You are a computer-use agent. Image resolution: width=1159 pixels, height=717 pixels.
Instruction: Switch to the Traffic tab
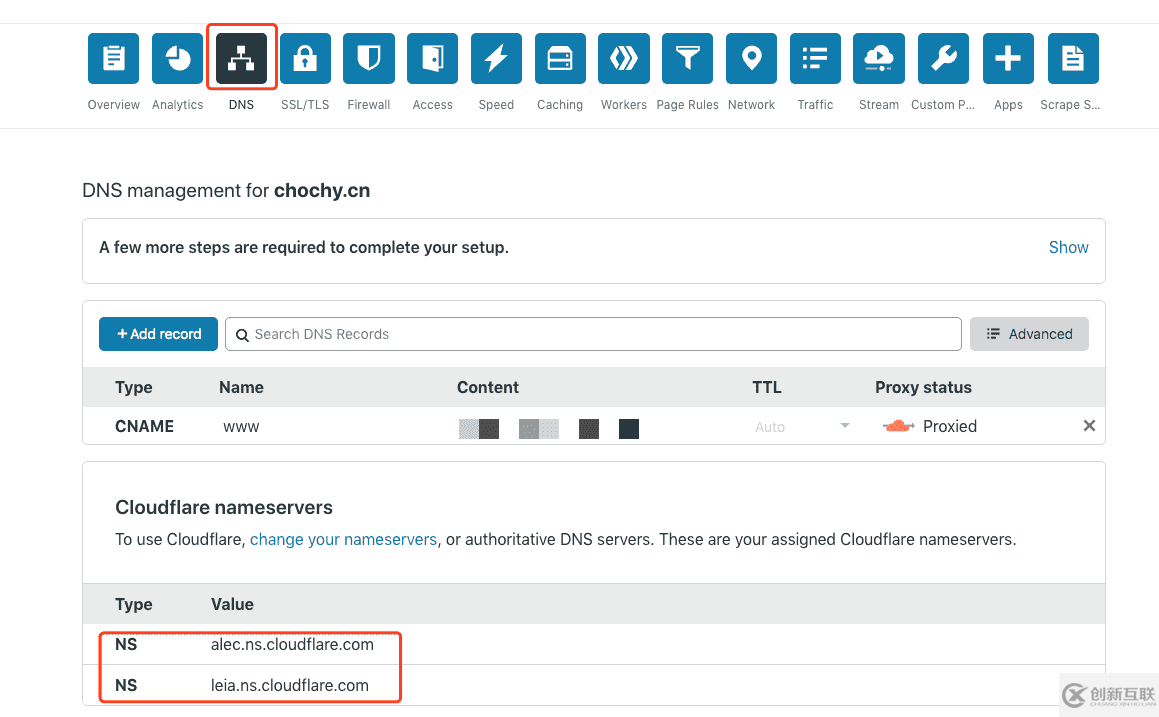point(815,59)
